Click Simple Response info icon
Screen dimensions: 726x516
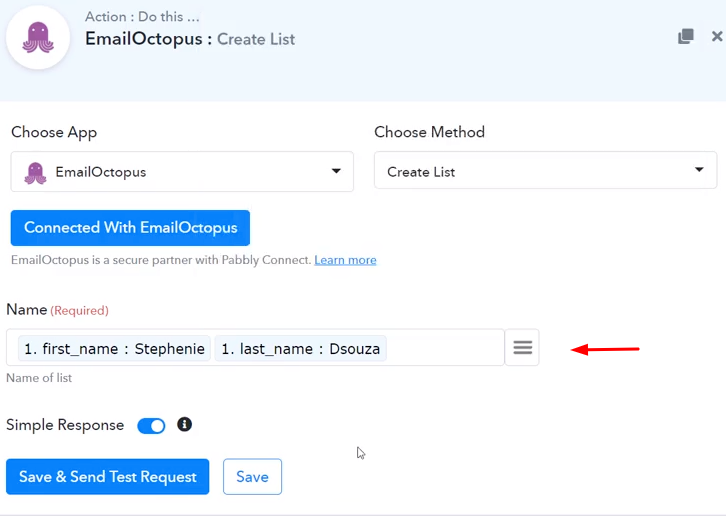point(184,424)
